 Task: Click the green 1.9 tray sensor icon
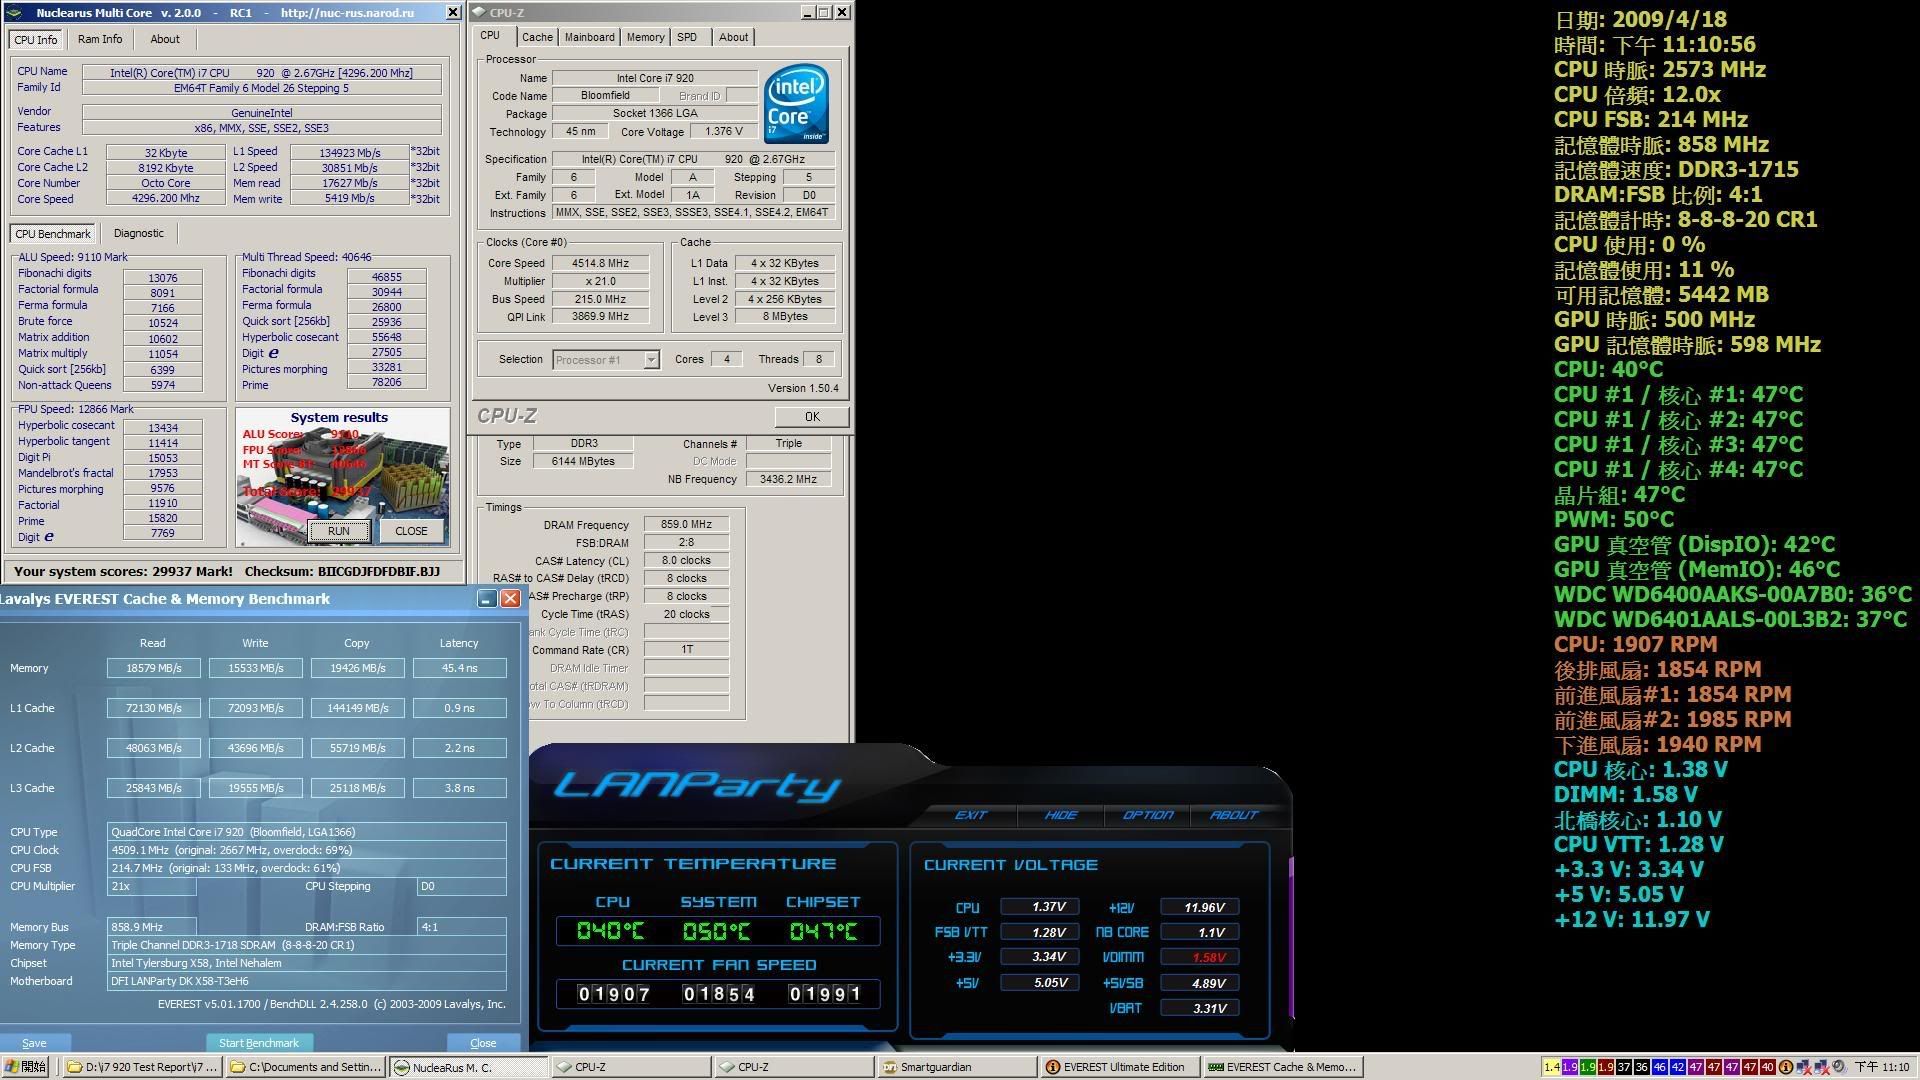point(1587,1067)
